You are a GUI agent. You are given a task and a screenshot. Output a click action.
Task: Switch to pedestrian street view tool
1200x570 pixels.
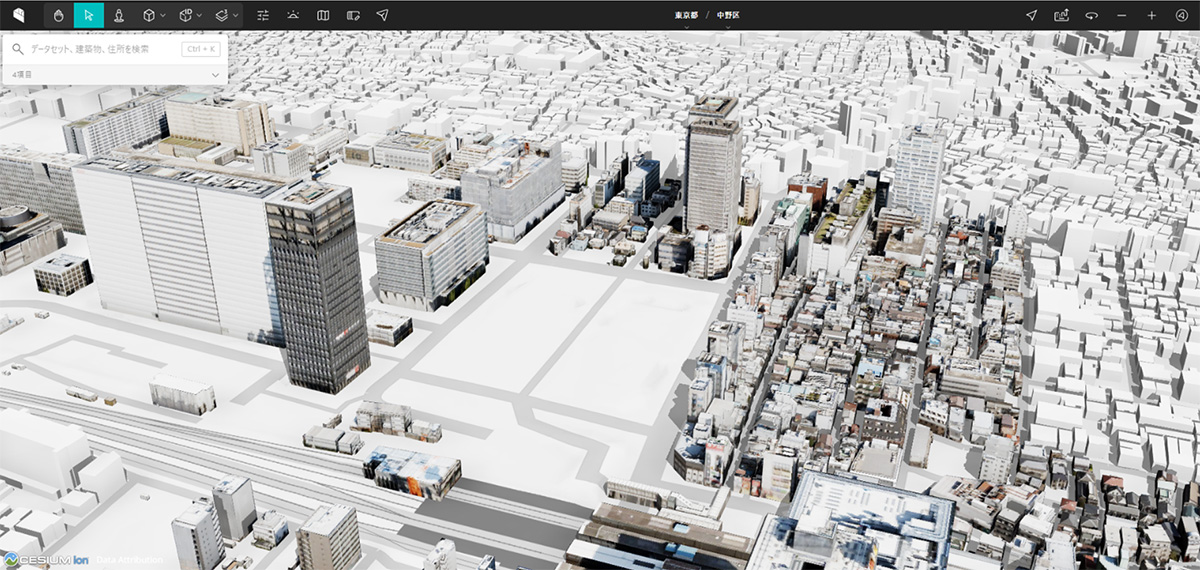[x=119, y=15]
